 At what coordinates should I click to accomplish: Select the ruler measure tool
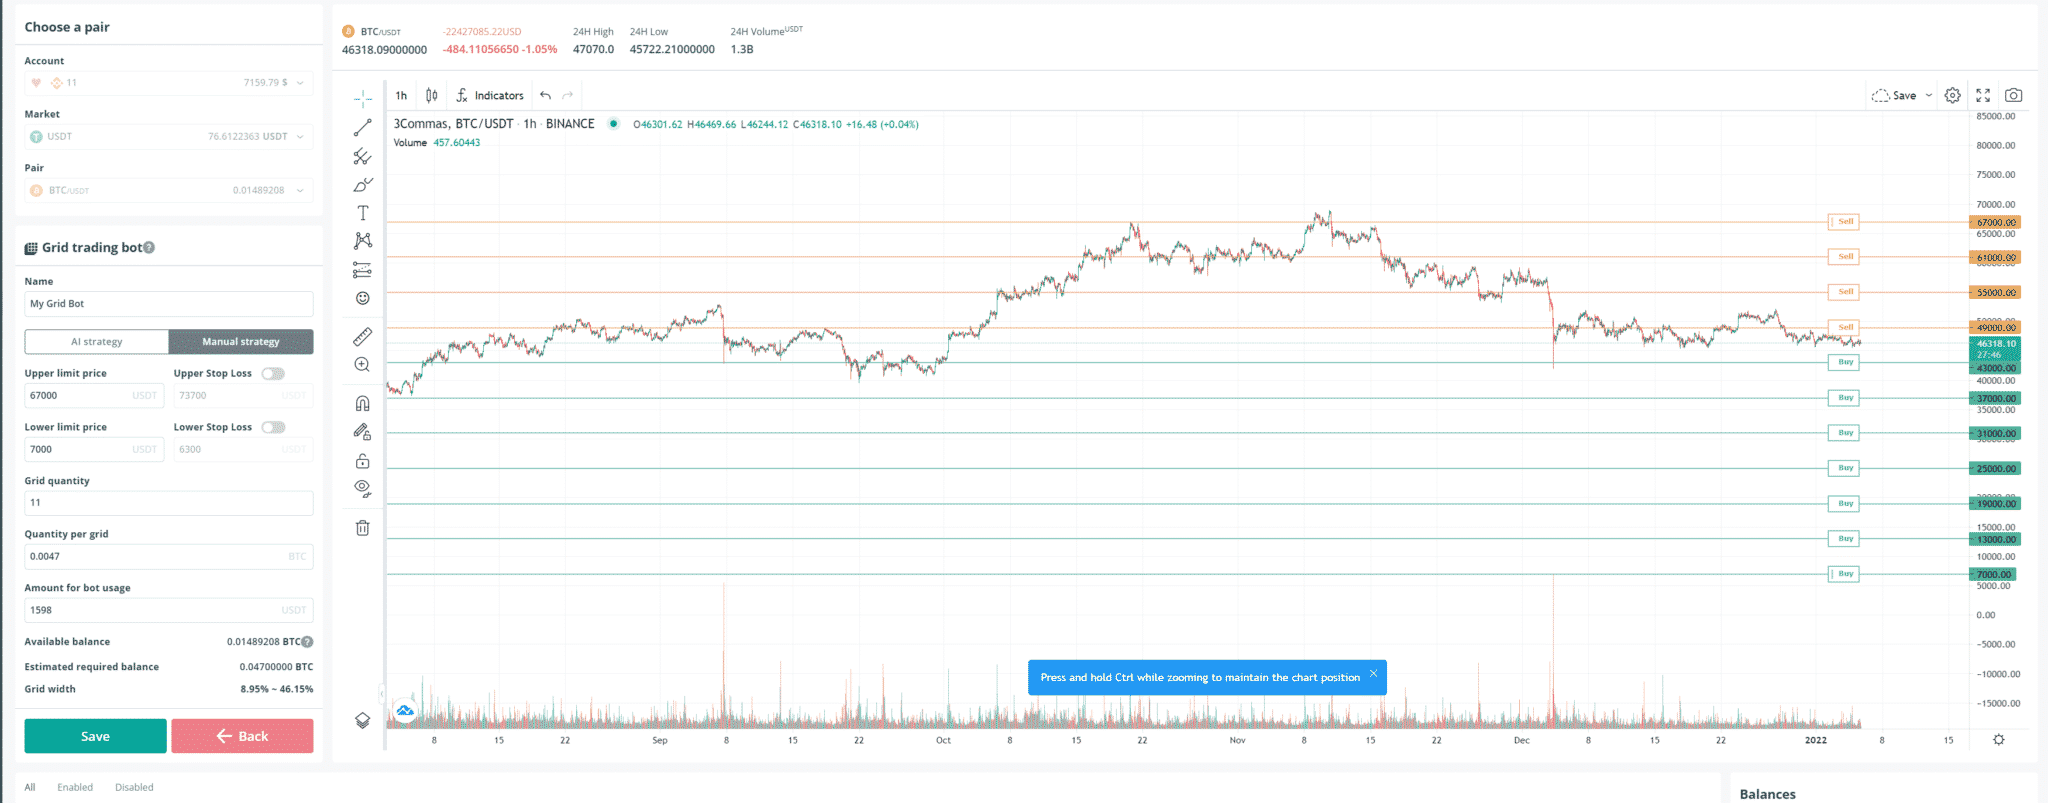[x=363, y=337]
